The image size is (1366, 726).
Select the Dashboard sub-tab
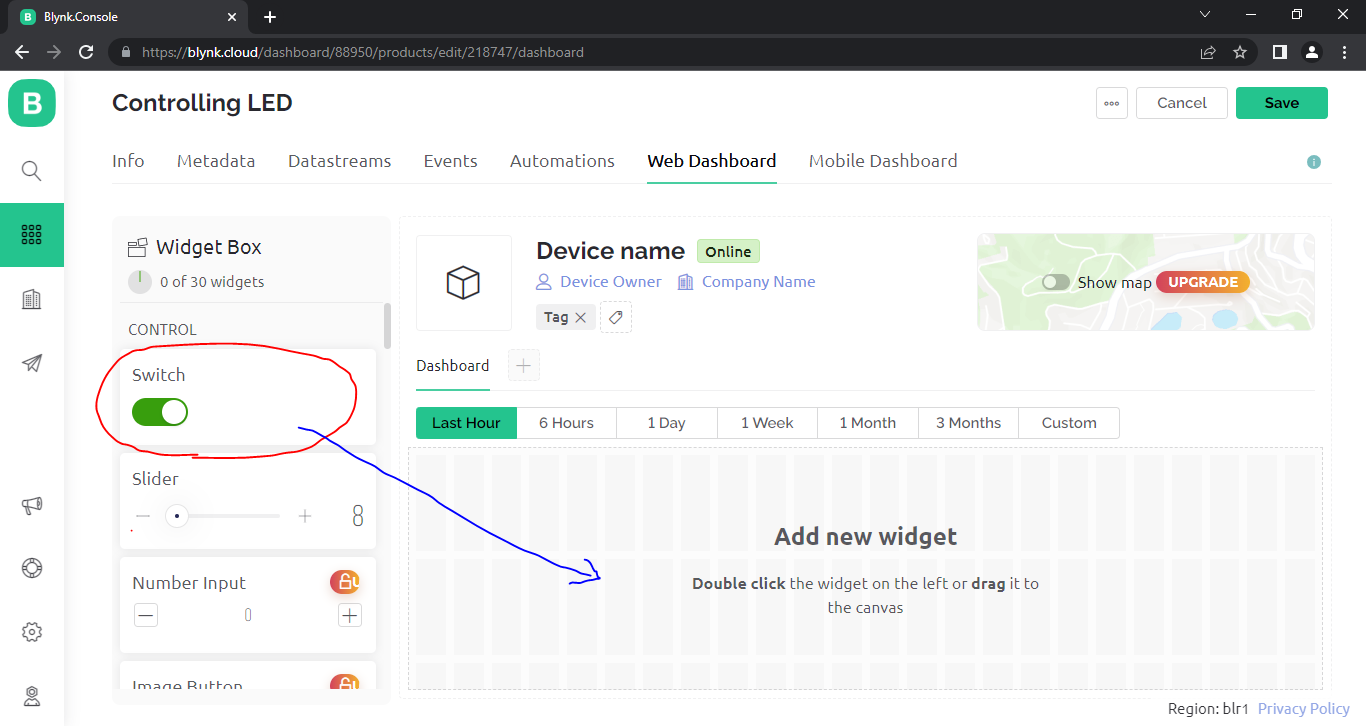[x=453, y=366]
